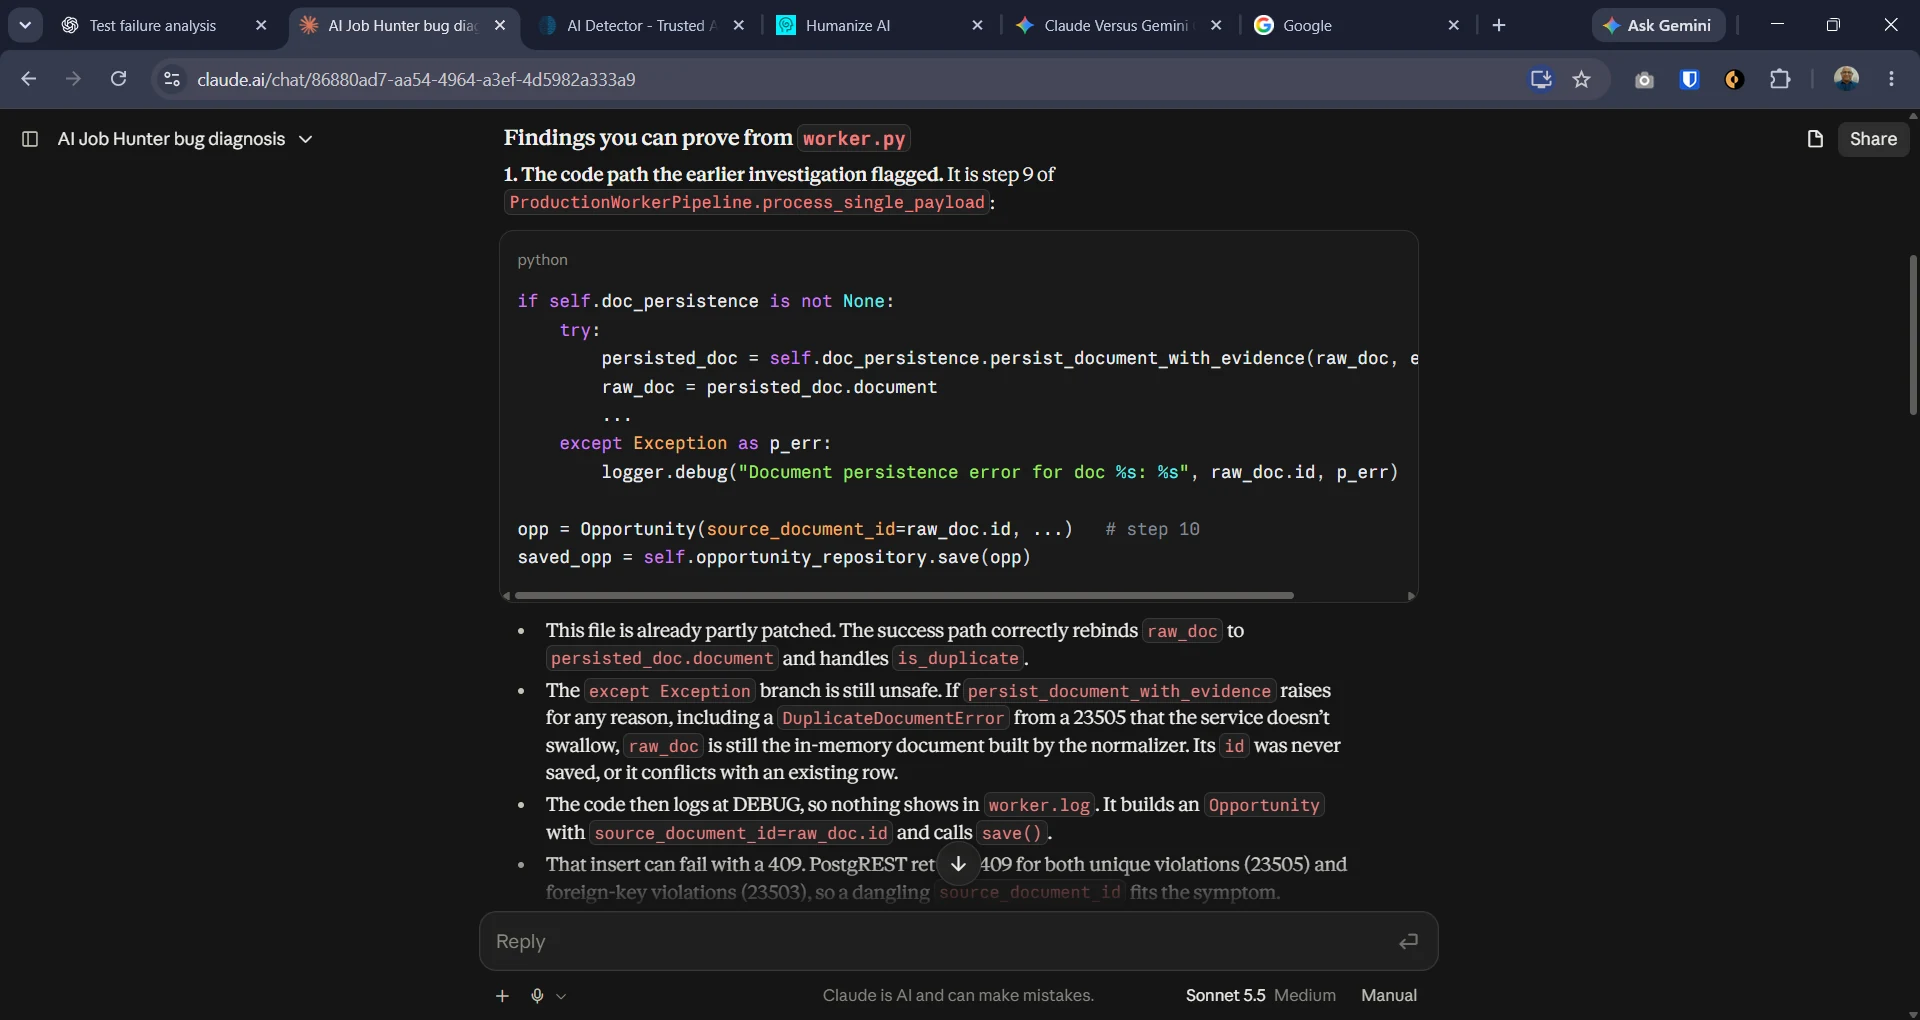Image resolution: width=1920 pixels, height=1020 pixels.
Task: Open the tab search dropdown arrow
Action: tap(25, 25)
